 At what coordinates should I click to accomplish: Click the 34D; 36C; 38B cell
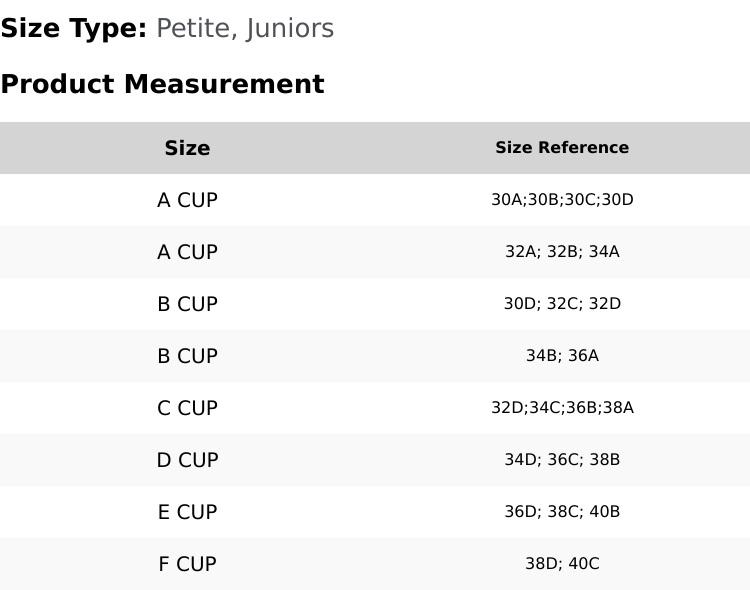[x=562, y=460]
